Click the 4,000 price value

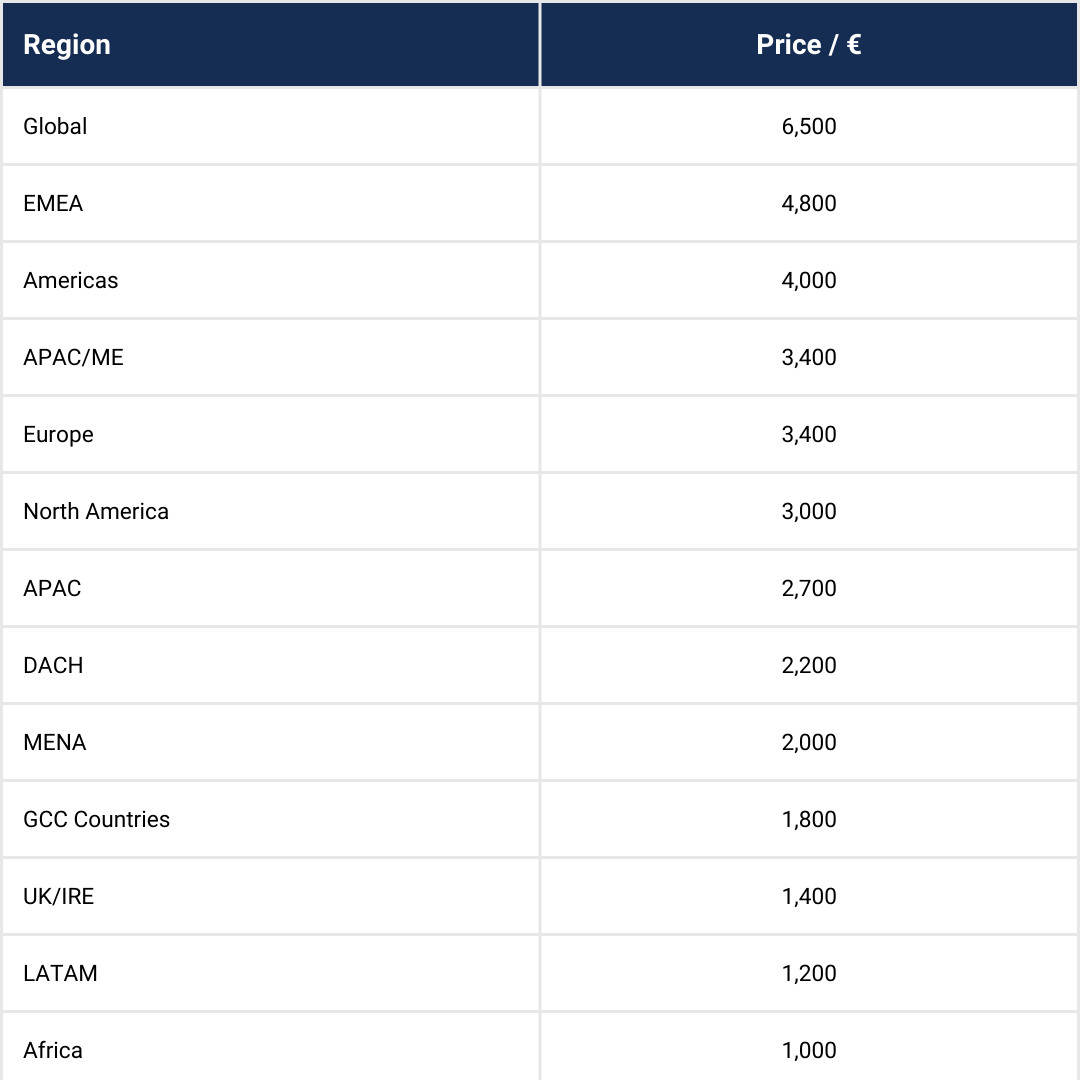point(809,280)
